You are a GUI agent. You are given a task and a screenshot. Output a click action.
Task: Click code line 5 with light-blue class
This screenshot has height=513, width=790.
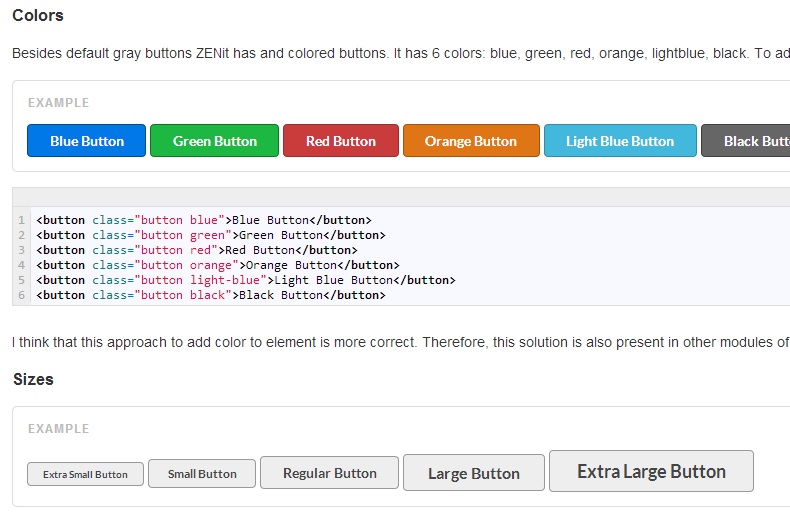(x=245, y=280)
